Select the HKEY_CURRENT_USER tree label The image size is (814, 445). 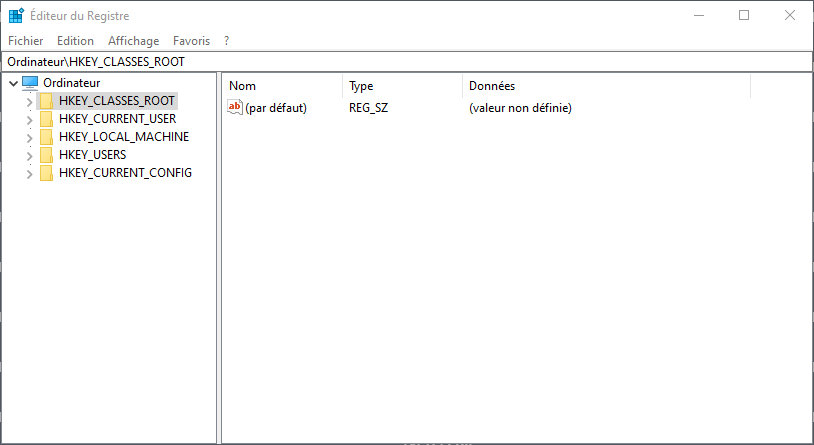coord(117,119)
